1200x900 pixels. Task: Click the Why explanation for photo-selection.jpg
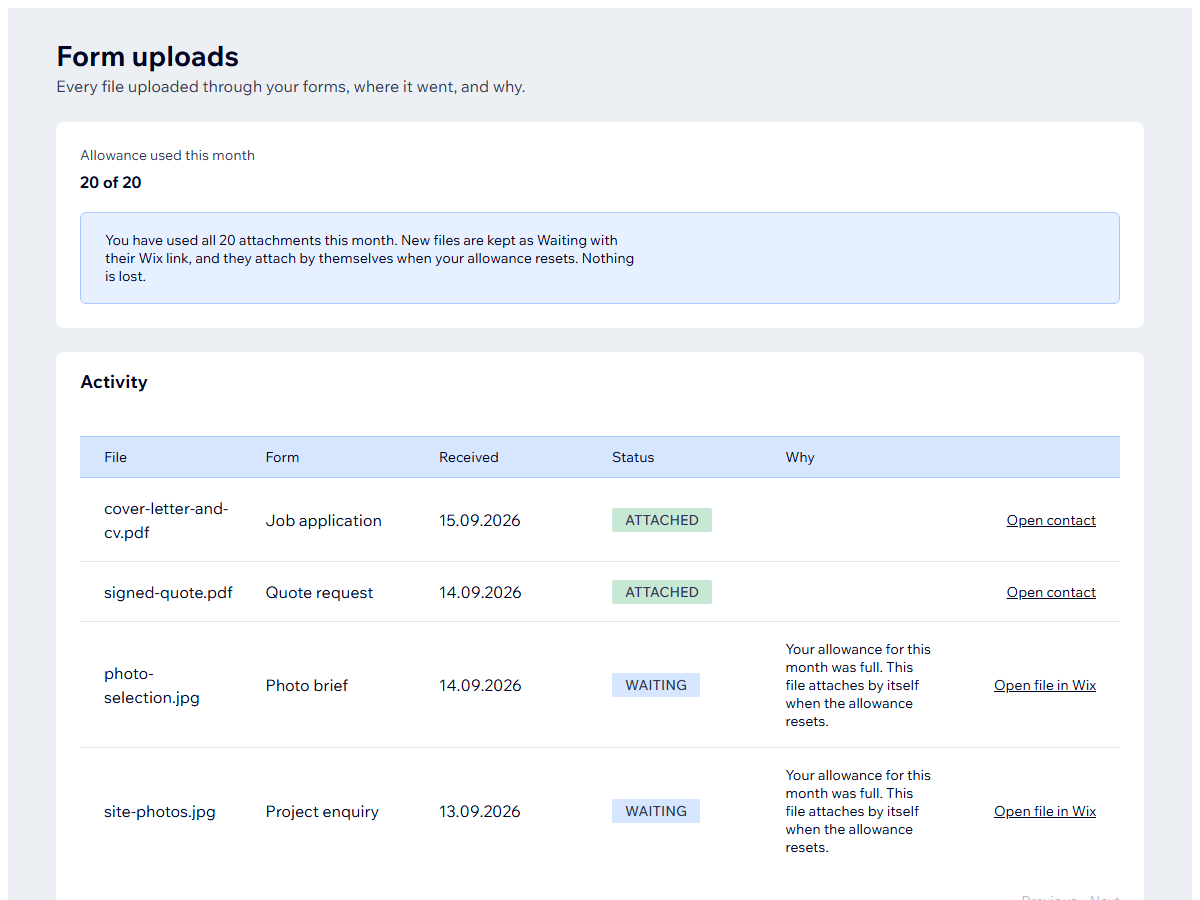[858, 685]
